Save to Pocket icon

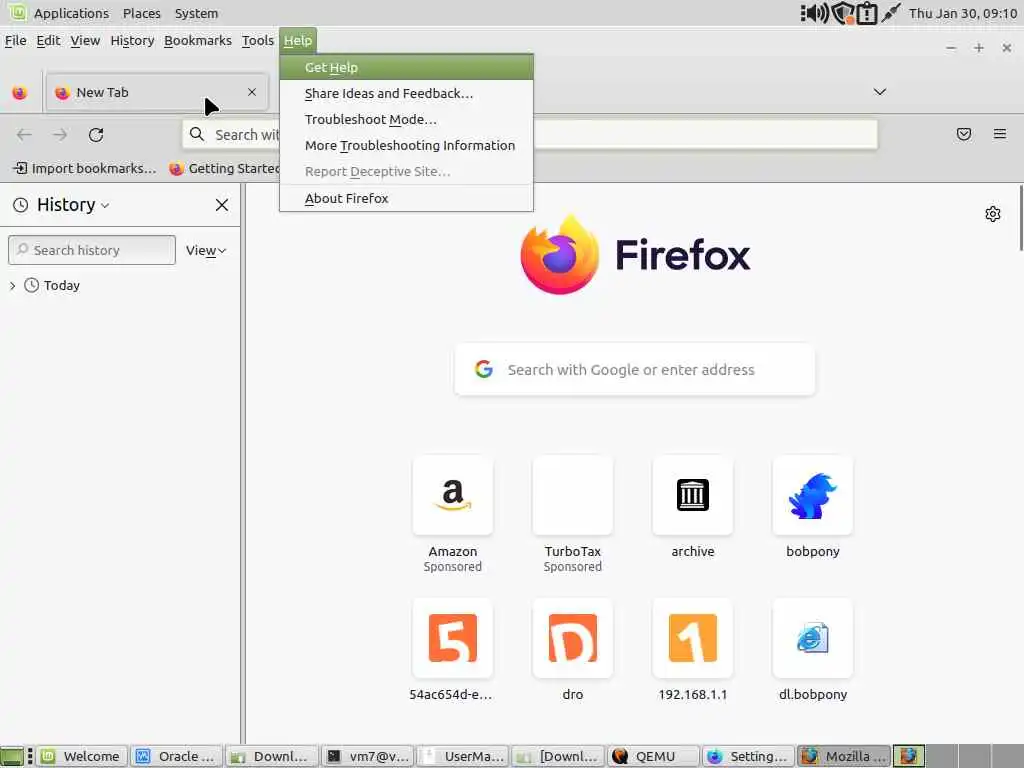tap(963, 134)
